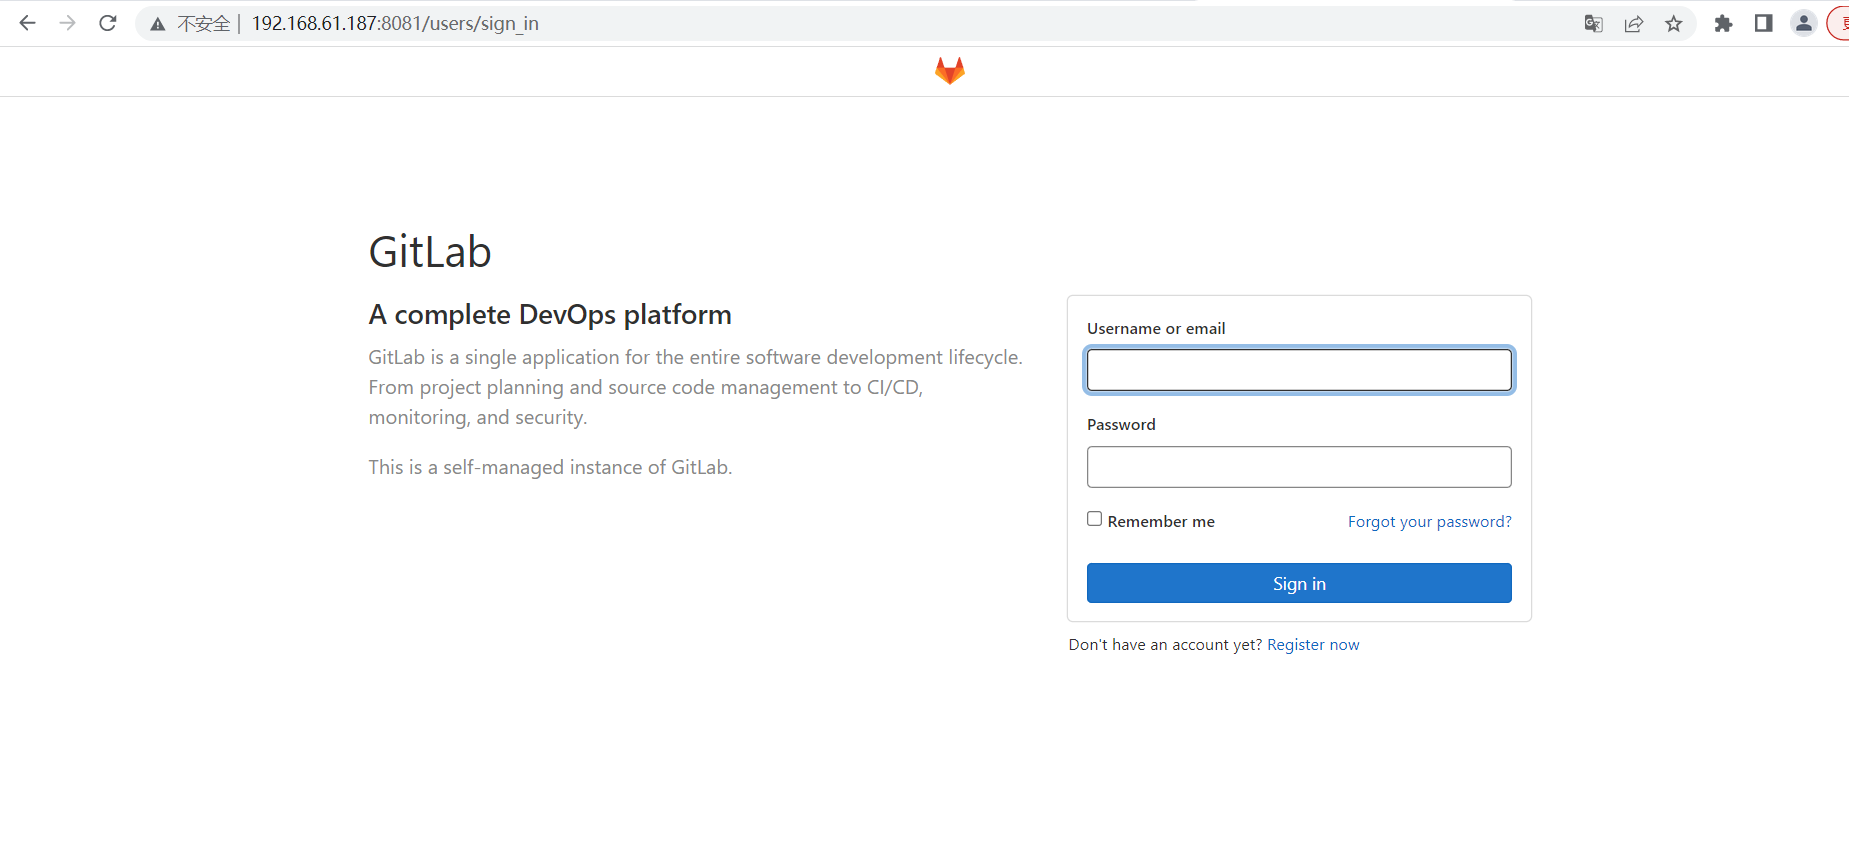
Task: Bookmark this page with the star icon
Action: click(1674, 24)
